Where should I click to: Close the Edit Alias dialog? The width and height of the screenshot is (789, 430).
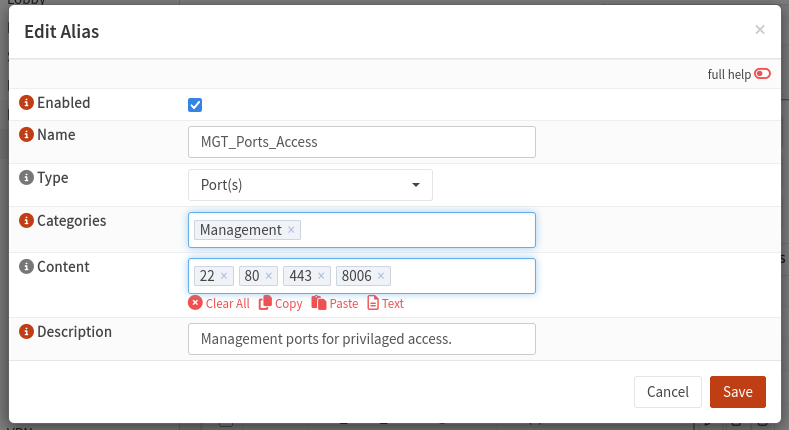pyautogui.click(x=760, y=30)
